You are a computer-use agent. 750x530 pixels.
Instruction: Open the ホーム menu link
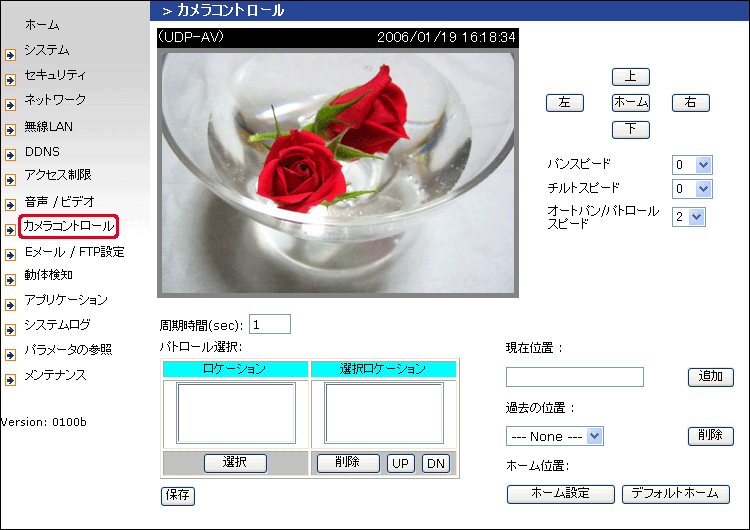click(x=42, y=25)
